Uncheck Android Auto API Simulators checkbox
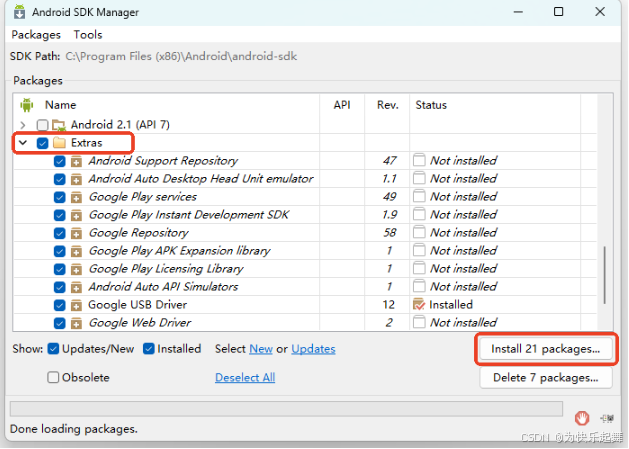This screenshot has height=449, width=629. pos(59,287)
